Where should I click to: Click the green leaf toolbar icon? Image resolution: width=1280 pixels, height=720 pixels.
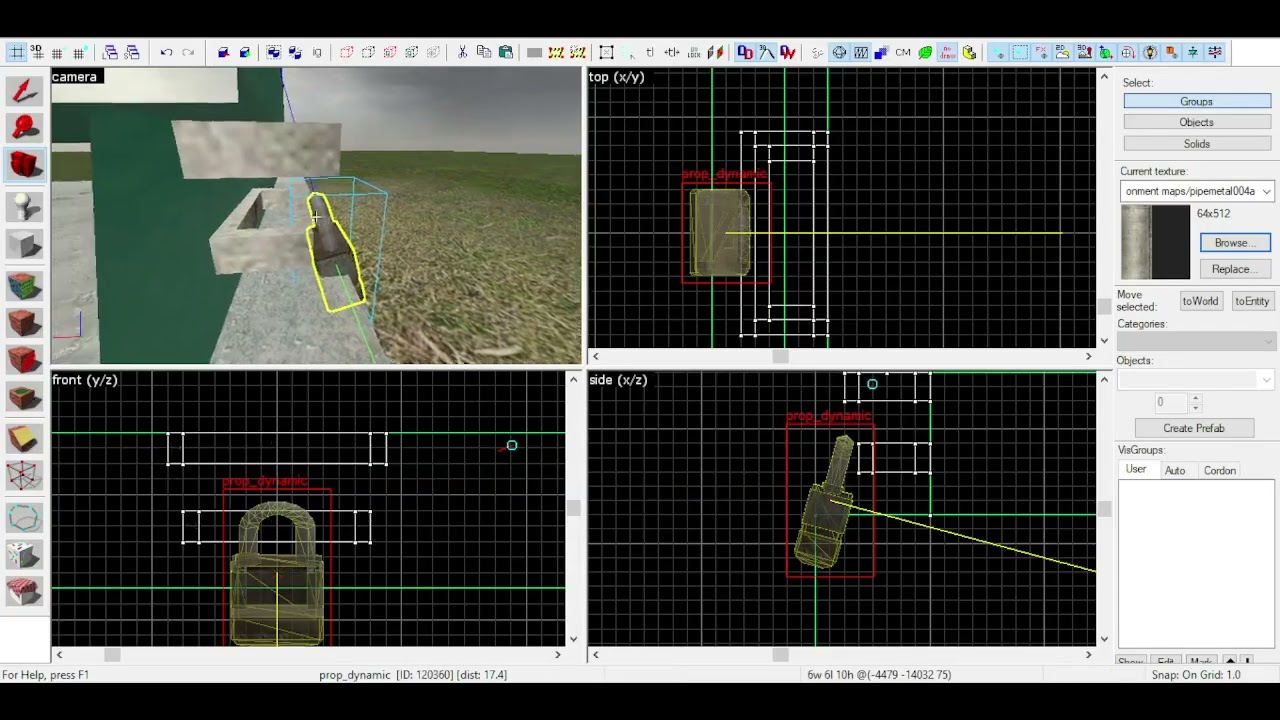click(x=925, y=53)
